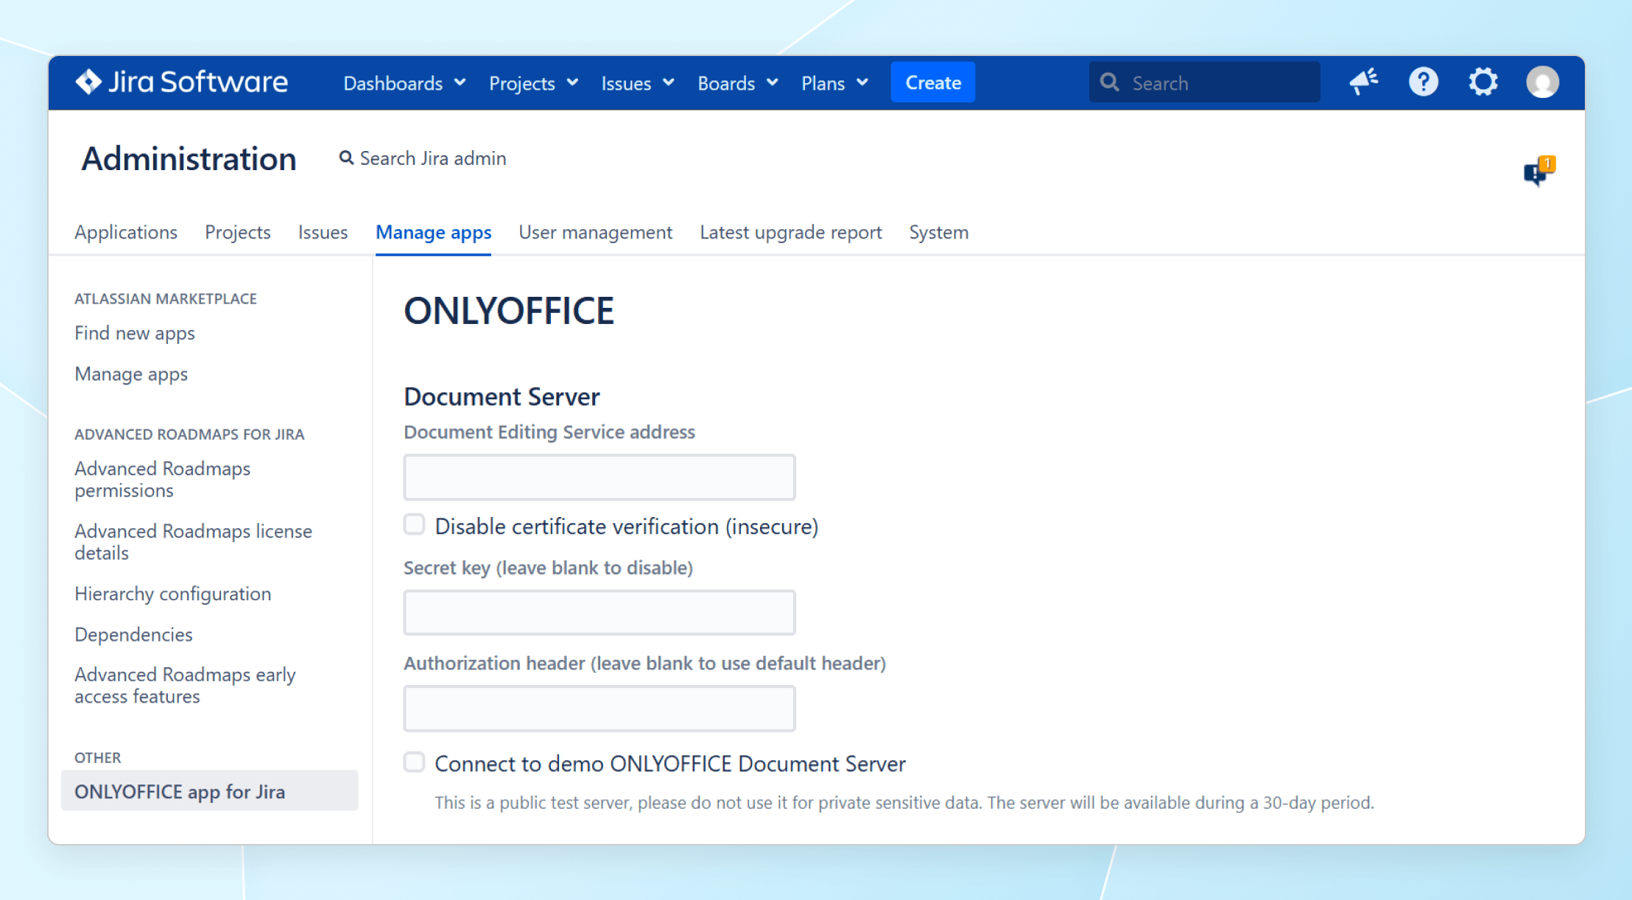Viewport: 1632px width, 900px height.
Task: Focus the Secret key field
Action: coord(599,612)
